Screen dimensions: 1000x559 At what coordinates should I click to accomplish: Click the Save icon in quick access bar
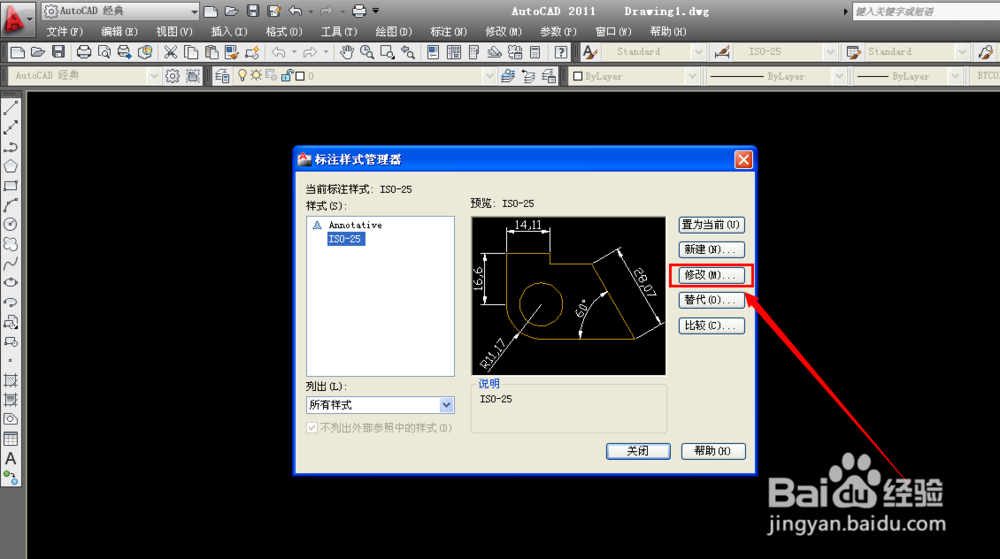coord(253,11)
